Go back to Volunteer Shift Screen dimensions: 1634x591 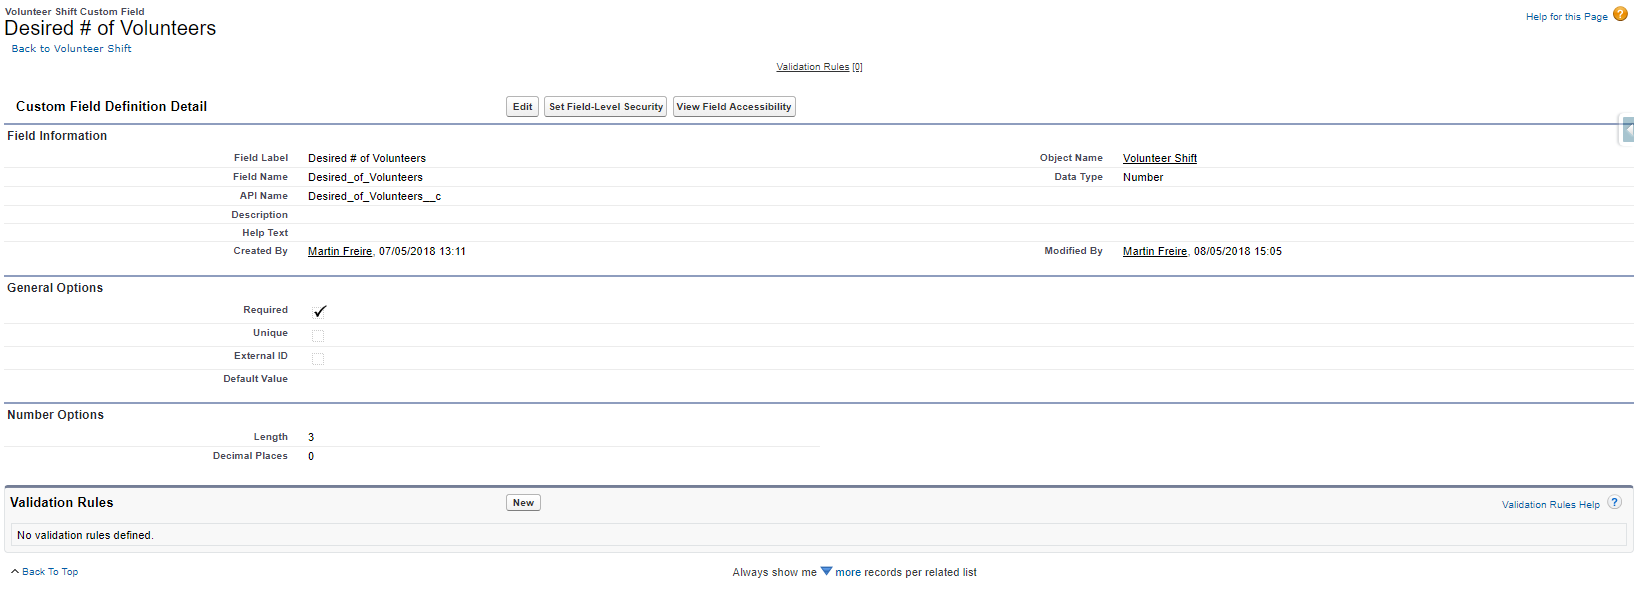(71, 48)
